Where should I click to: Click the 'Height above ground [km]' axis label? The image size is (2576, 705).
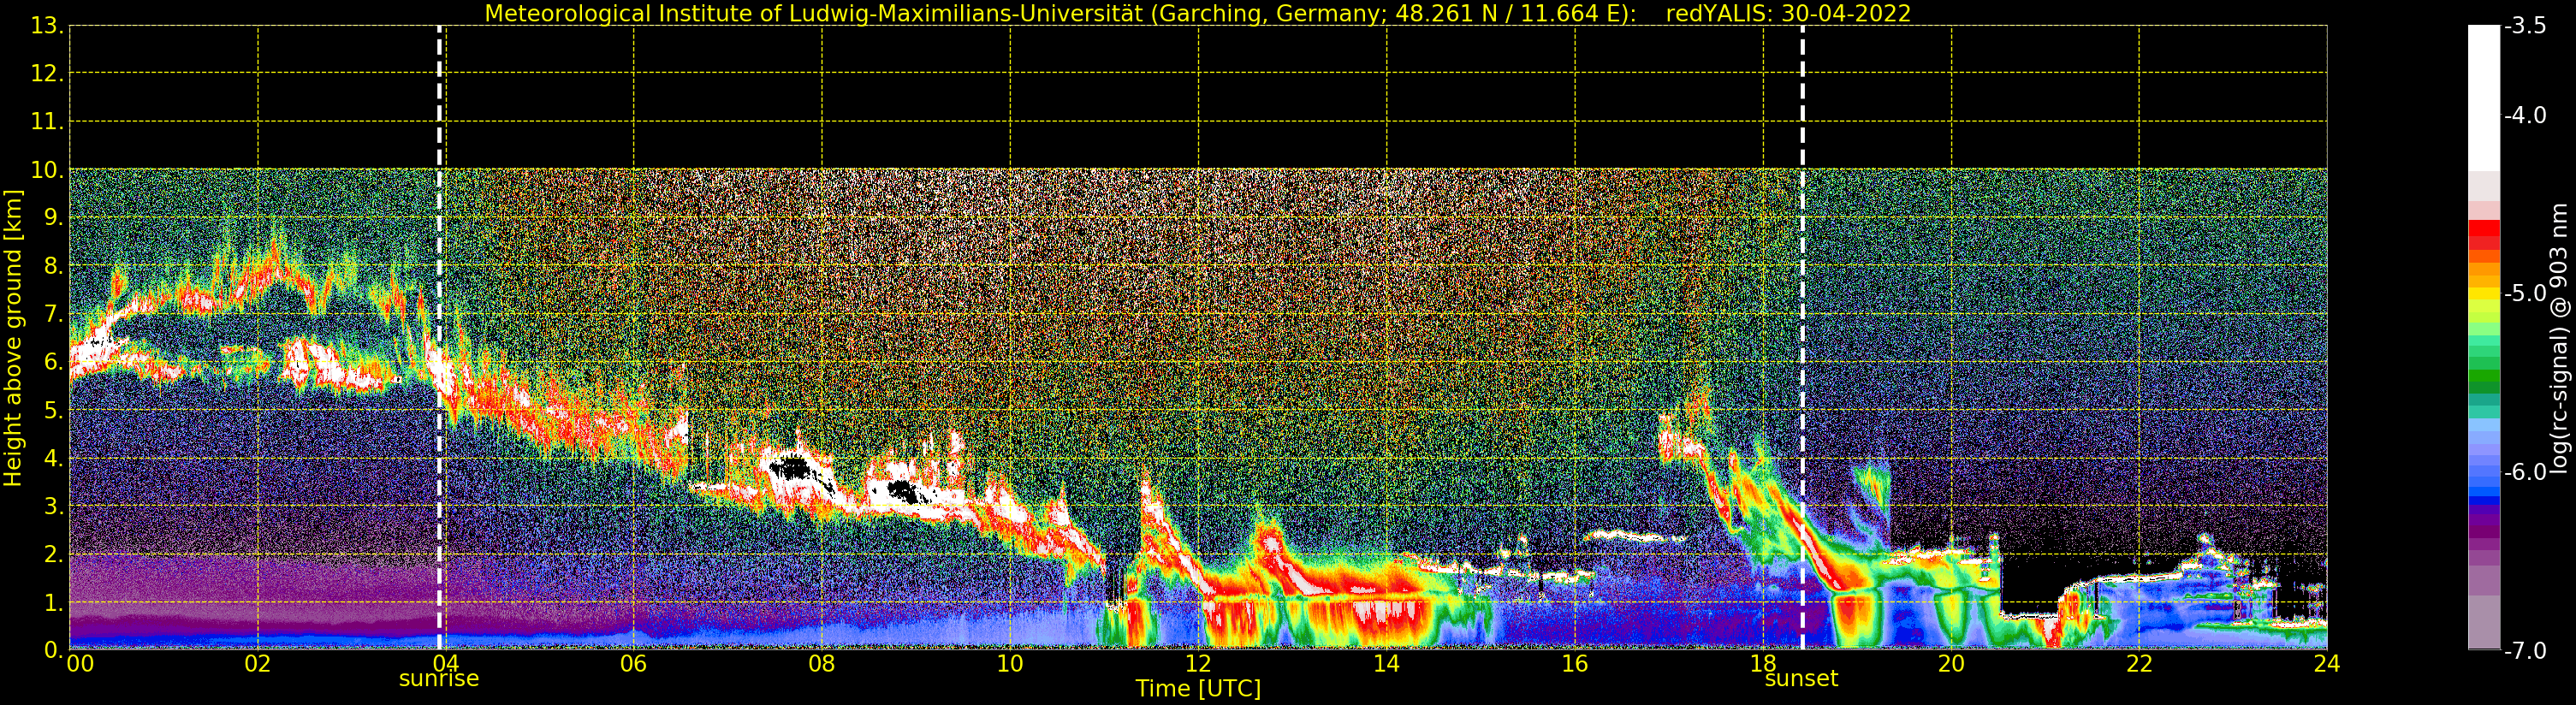[x=13, y=338]
